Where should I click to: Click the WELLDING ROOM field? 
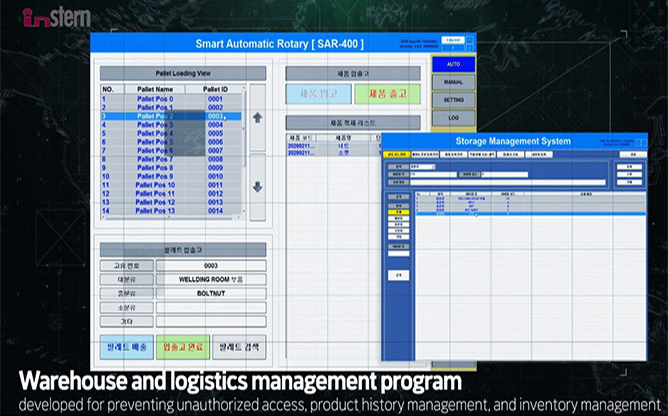(211, 280)
